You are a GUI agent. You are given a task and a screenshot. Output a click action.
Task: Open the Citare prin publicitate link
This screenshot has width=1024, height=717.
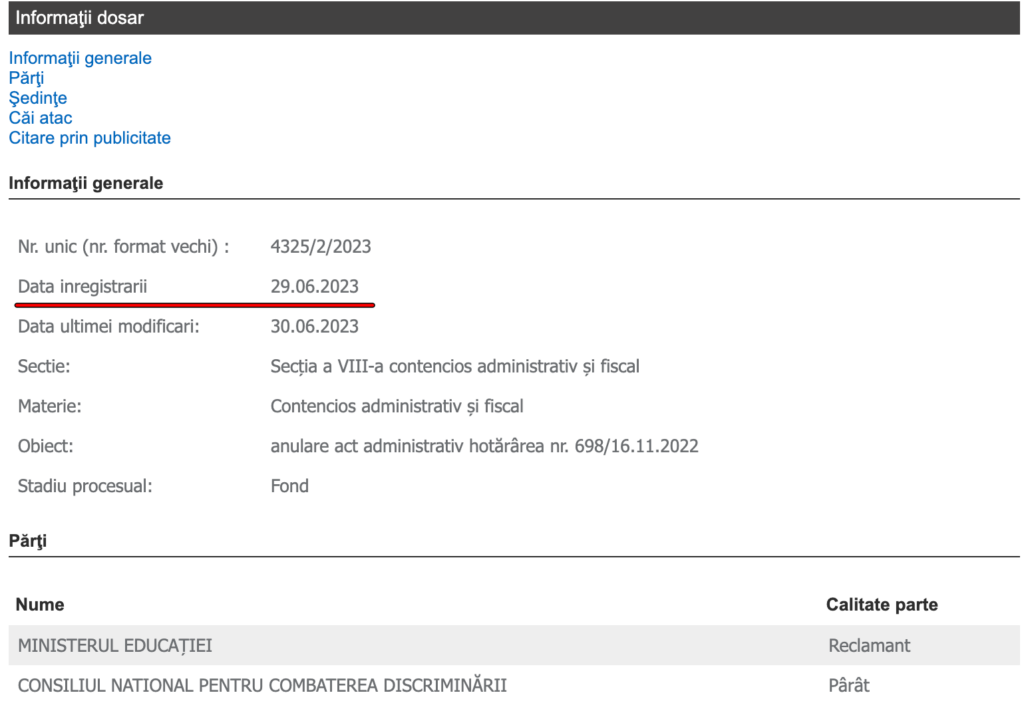[90, 138]
